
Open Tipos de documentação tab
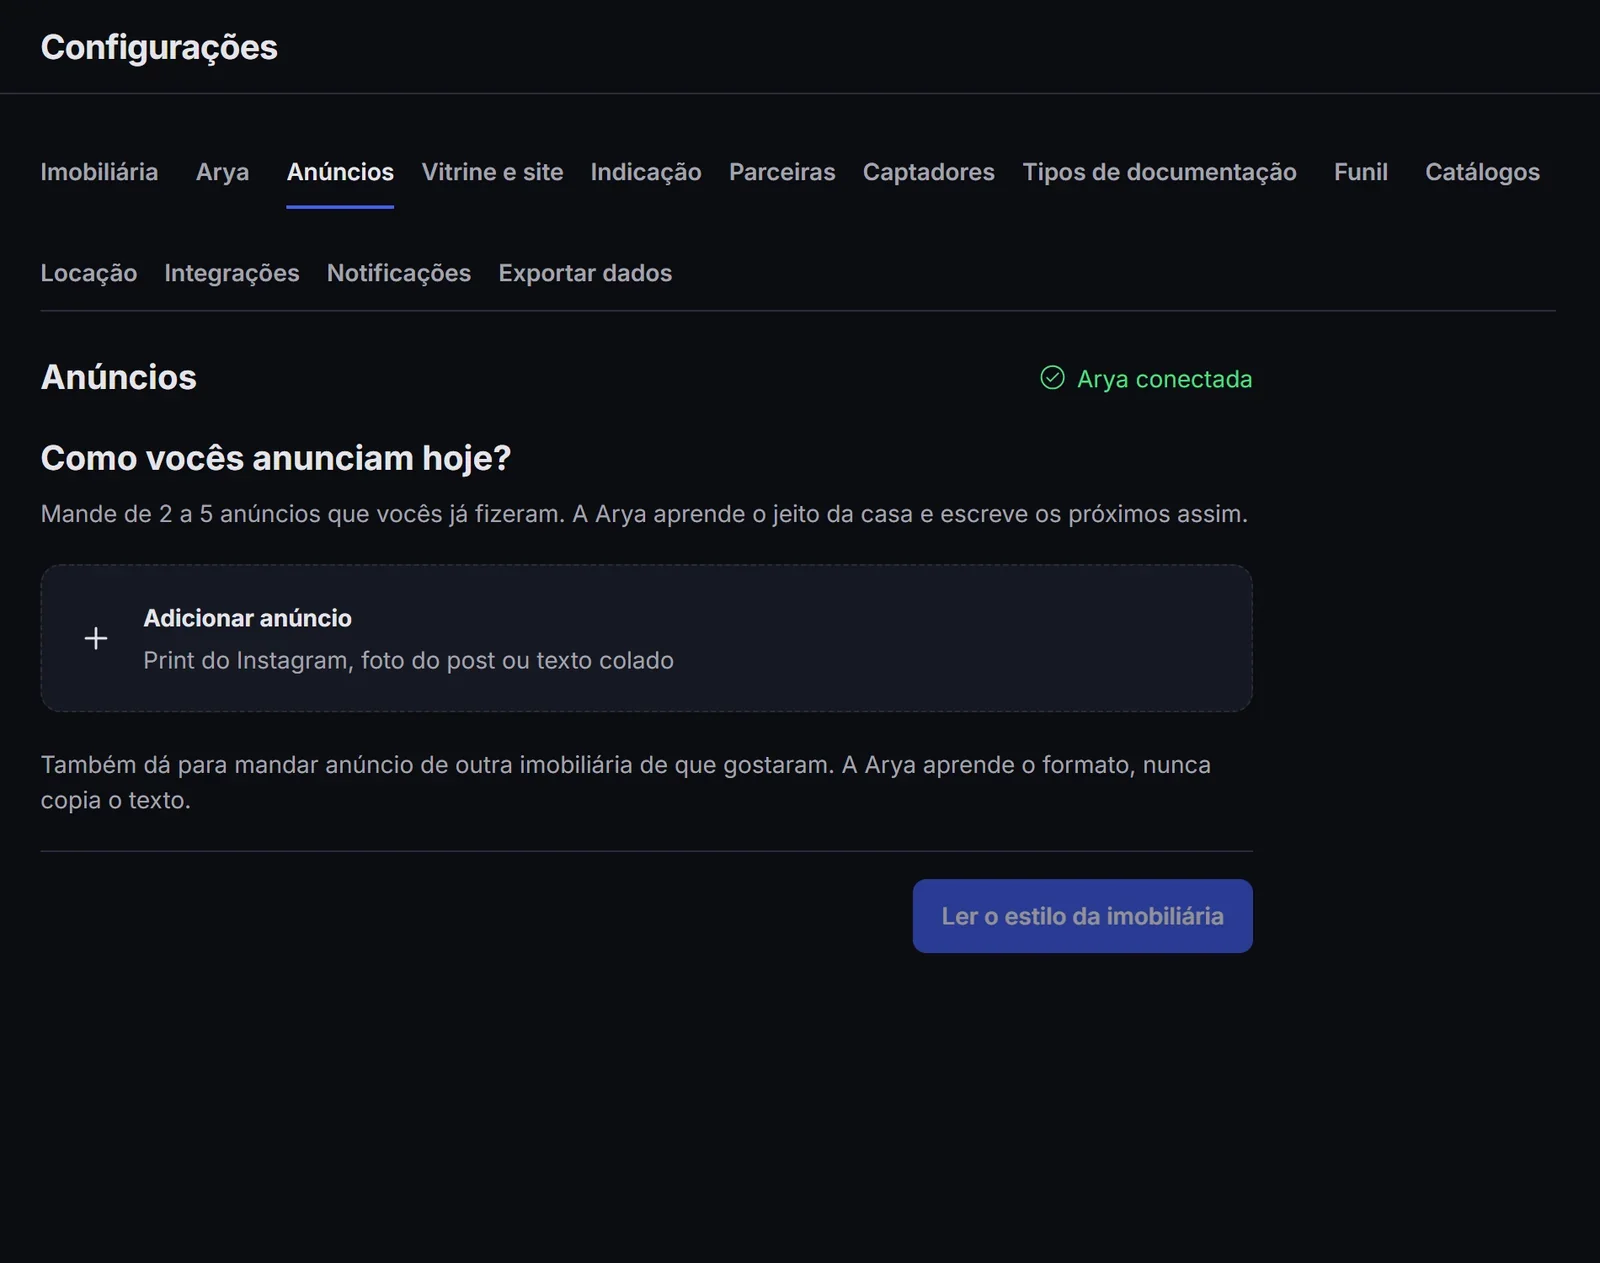pyautogui.click(x=1159, y=172)
